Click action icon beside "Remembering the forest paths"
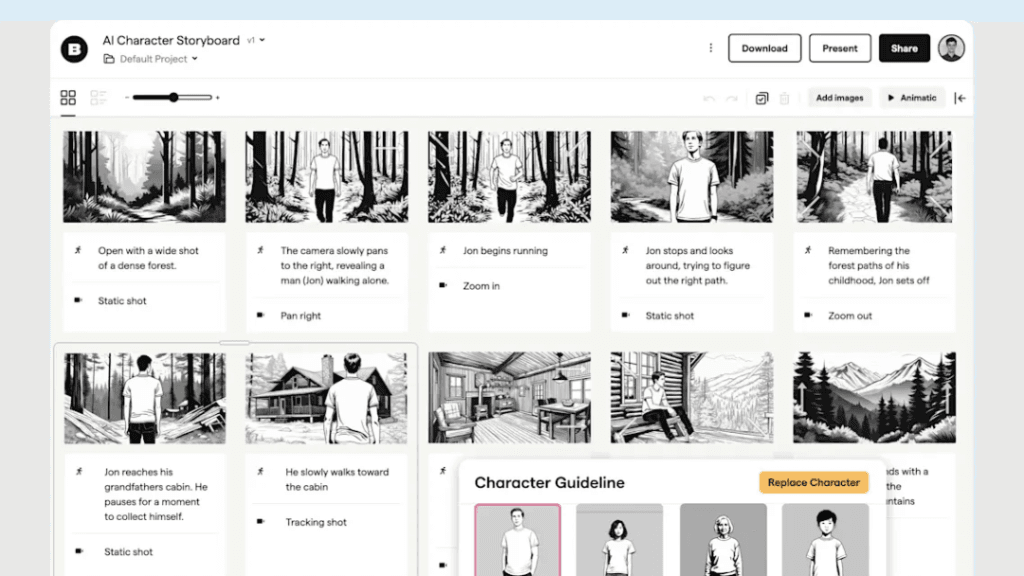The height and width of the screenshot is (576, 1024). click(x=808, y=250)
